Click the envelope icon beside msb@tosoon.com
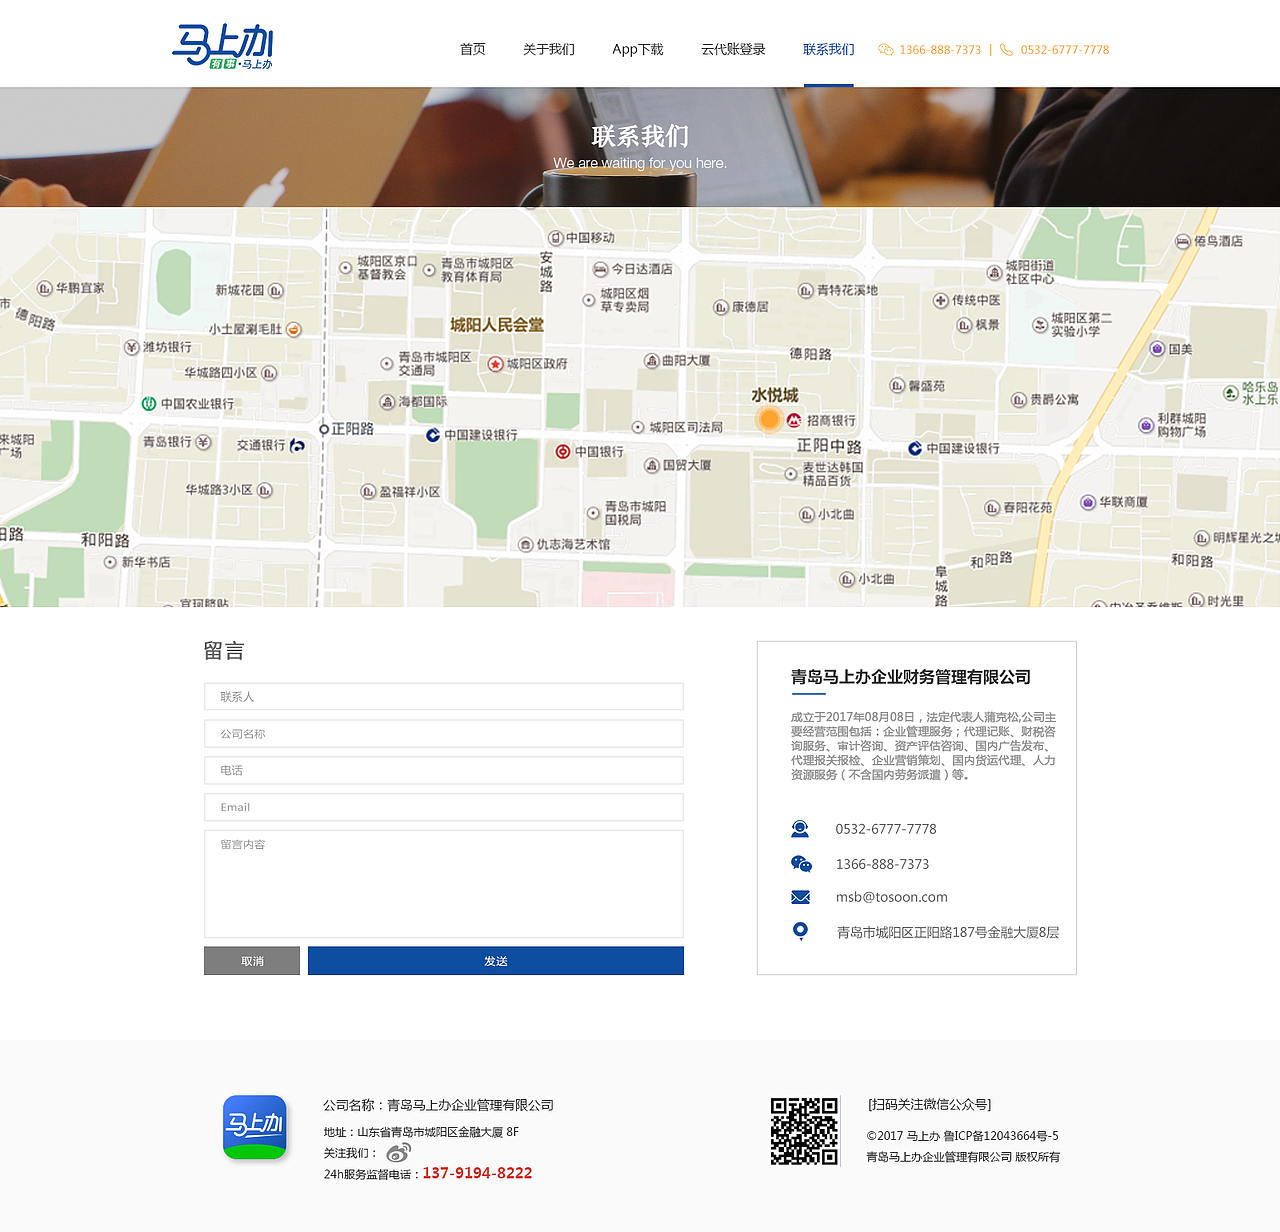Image resolution: width=1280 pixels, height=1232 pixels. pos(800,896)
